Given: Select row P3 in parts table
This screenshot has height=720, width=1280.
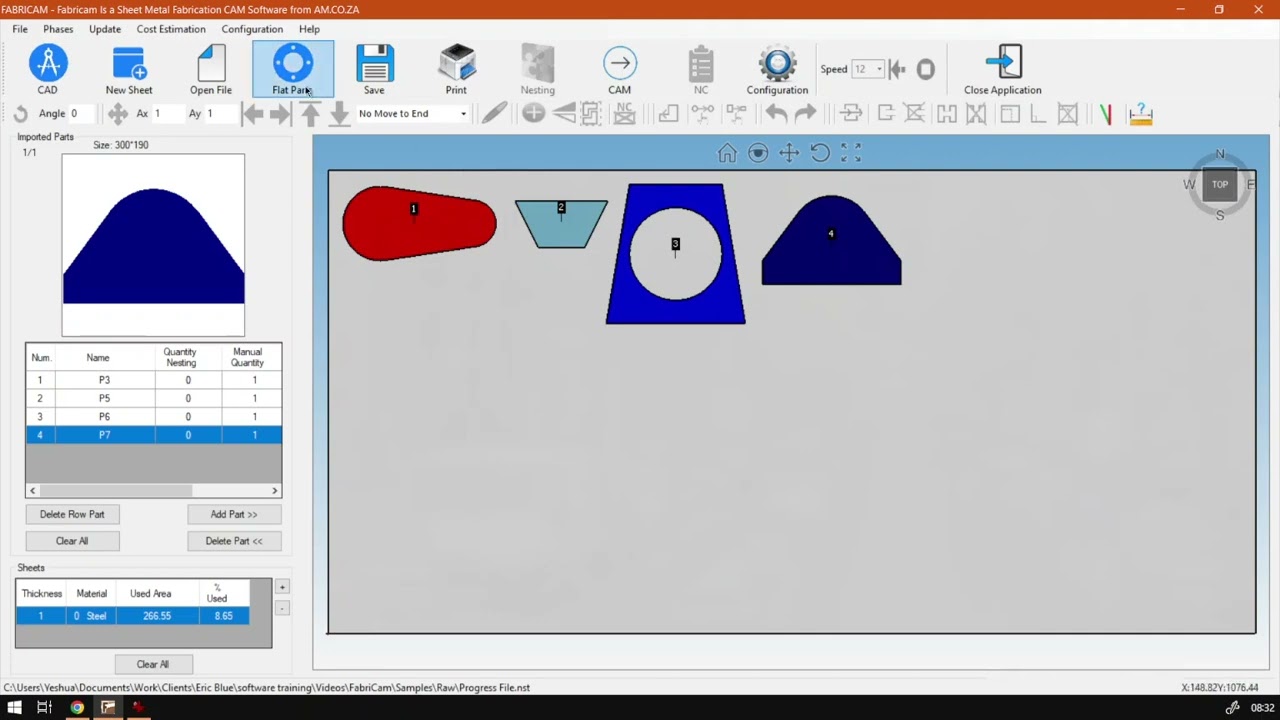Looking at the screenshot, I should [154, 380].
